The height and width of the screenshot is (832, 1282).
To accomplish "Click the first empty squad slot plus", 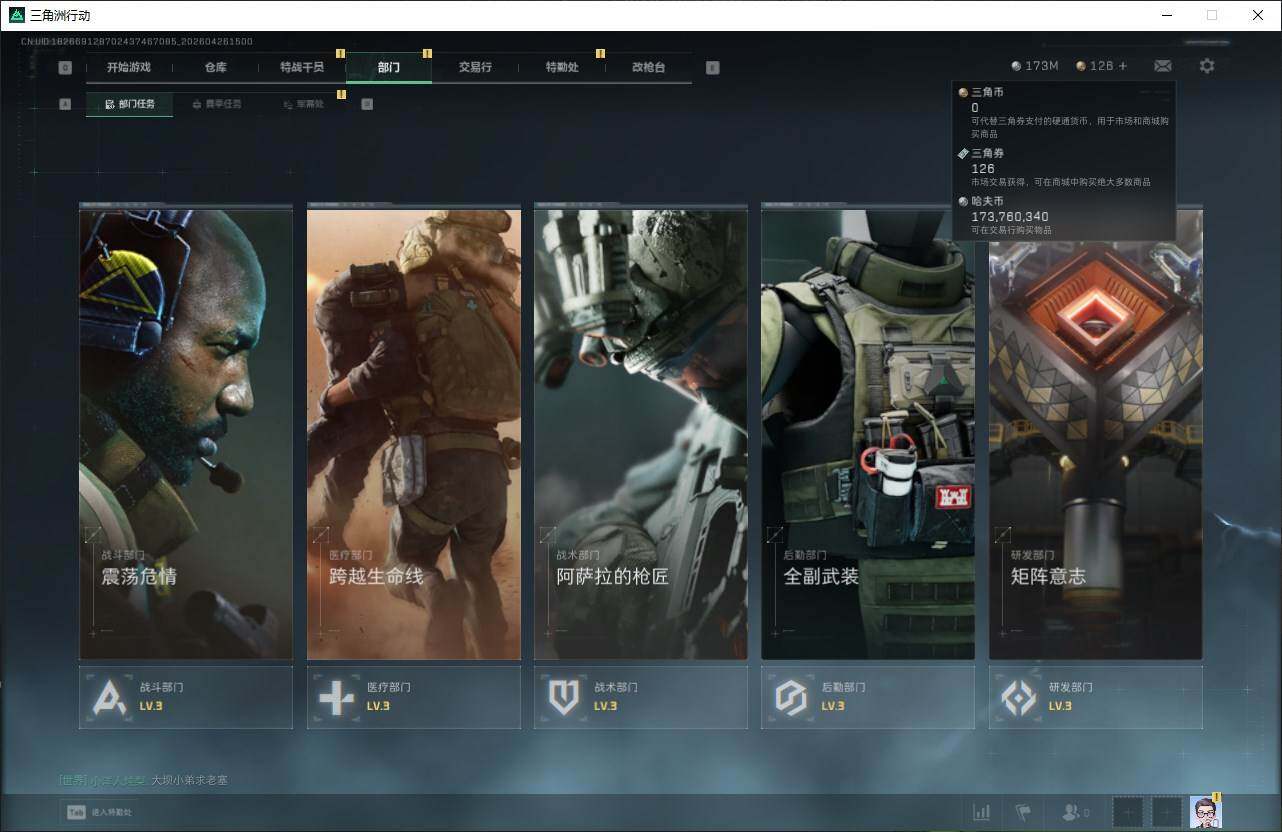I will coord(1128,812).
